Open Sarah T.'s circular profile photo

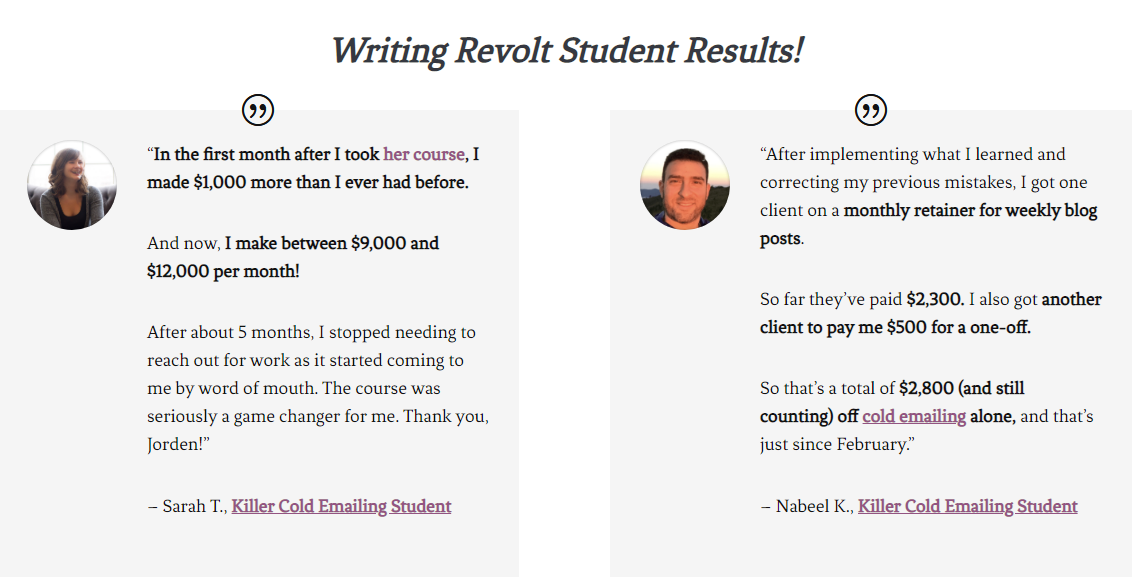[72, 185]
